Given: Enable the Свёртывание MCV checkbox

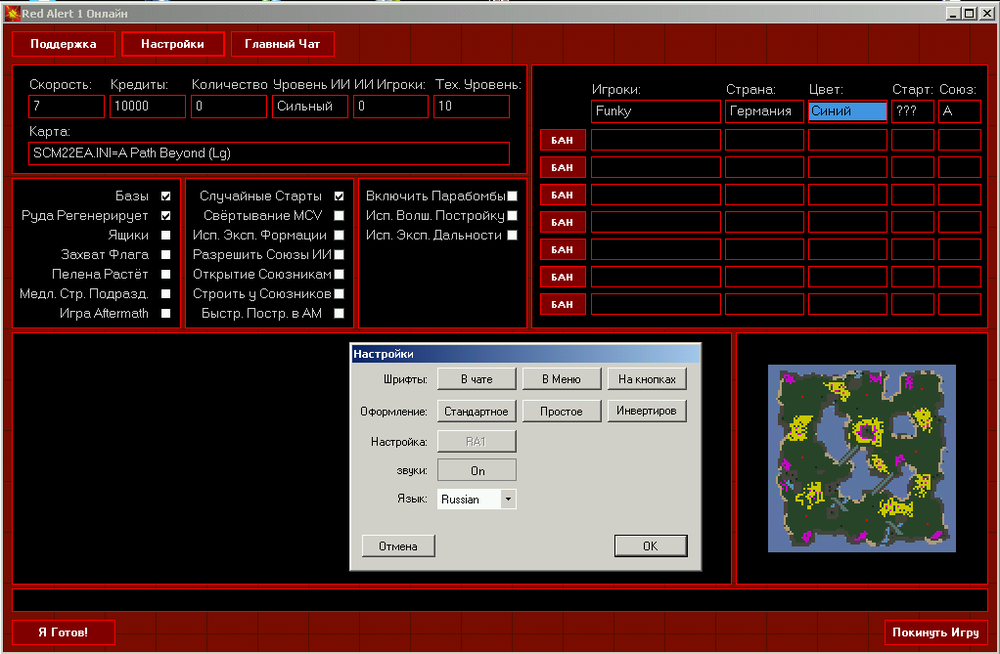Looking at the screenshot, I should point(339,216).
